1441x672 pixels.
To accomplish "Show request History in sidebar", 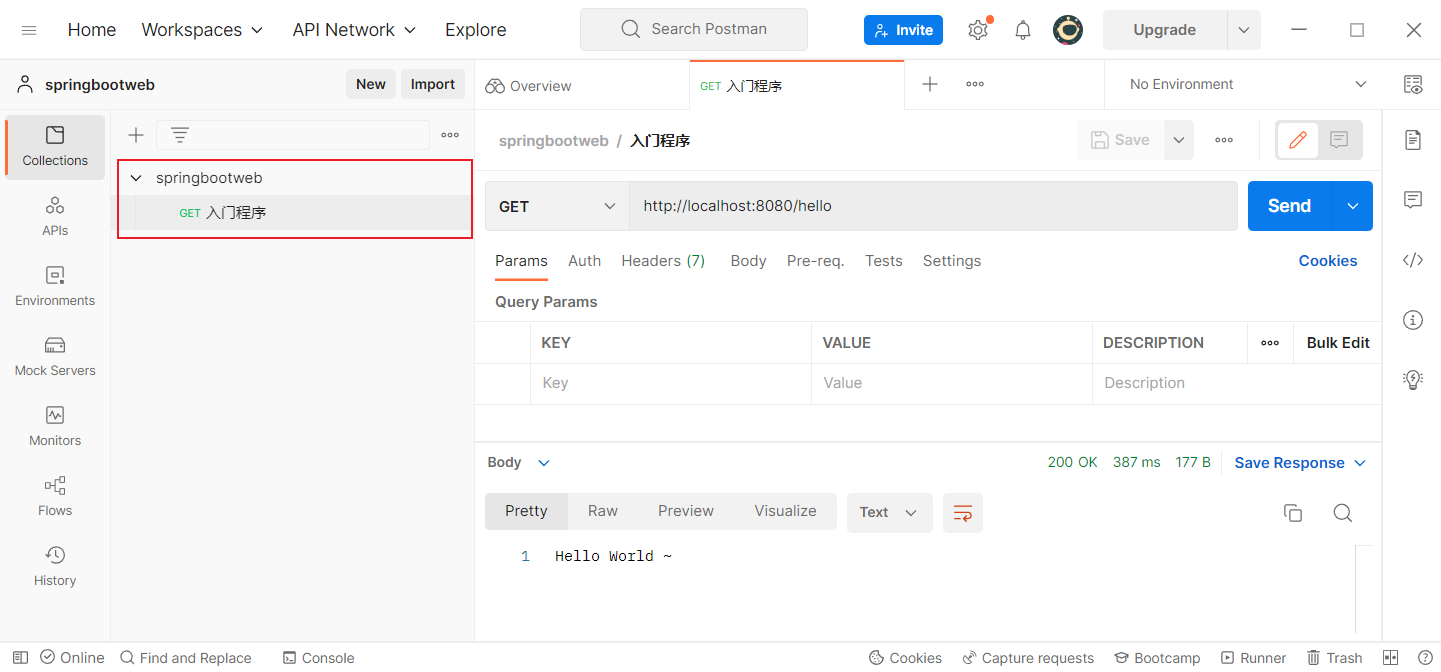I will point(55,566).
